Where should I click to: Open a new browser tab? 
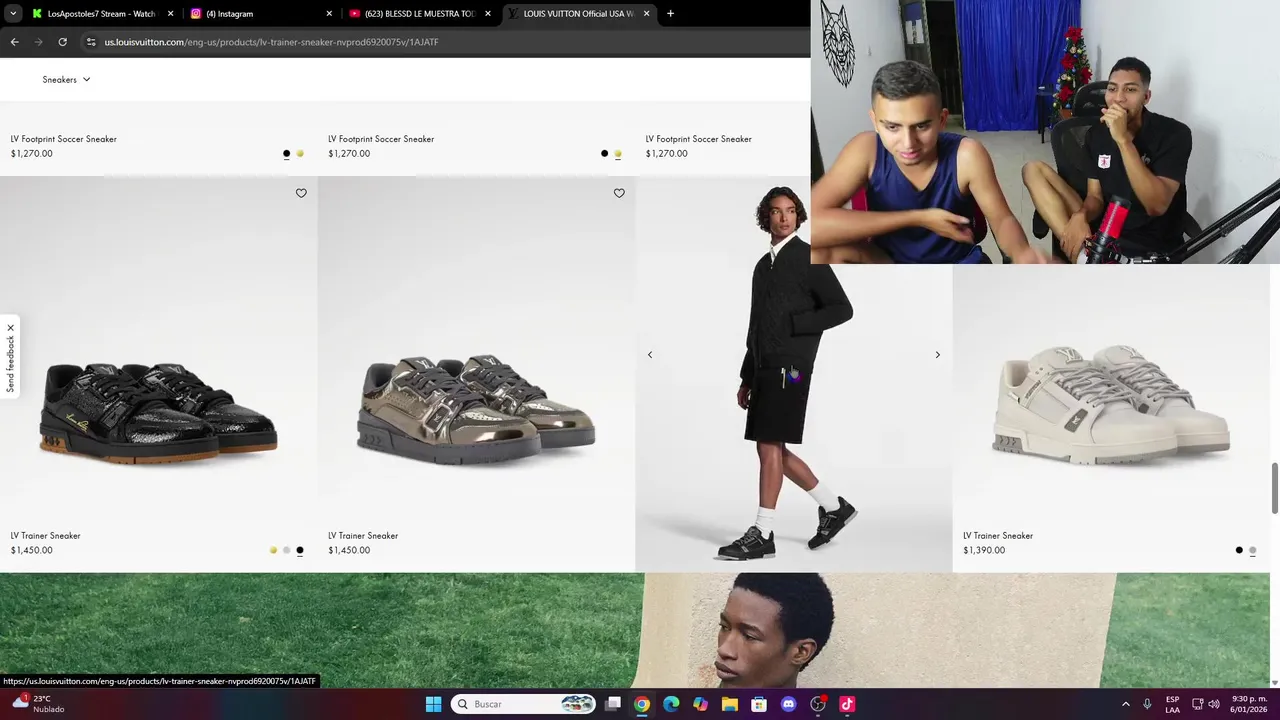[670, 14]
